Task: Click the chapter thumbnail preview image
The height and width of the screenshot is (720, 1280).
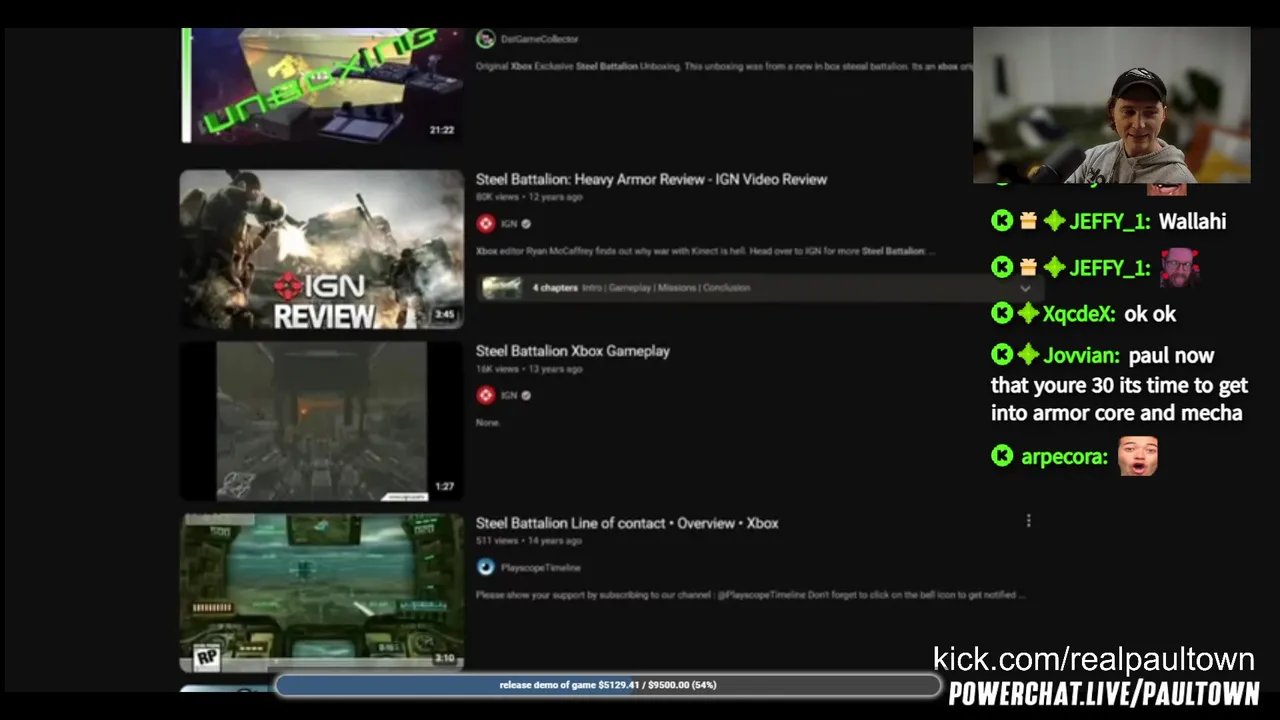Action: 502,288
